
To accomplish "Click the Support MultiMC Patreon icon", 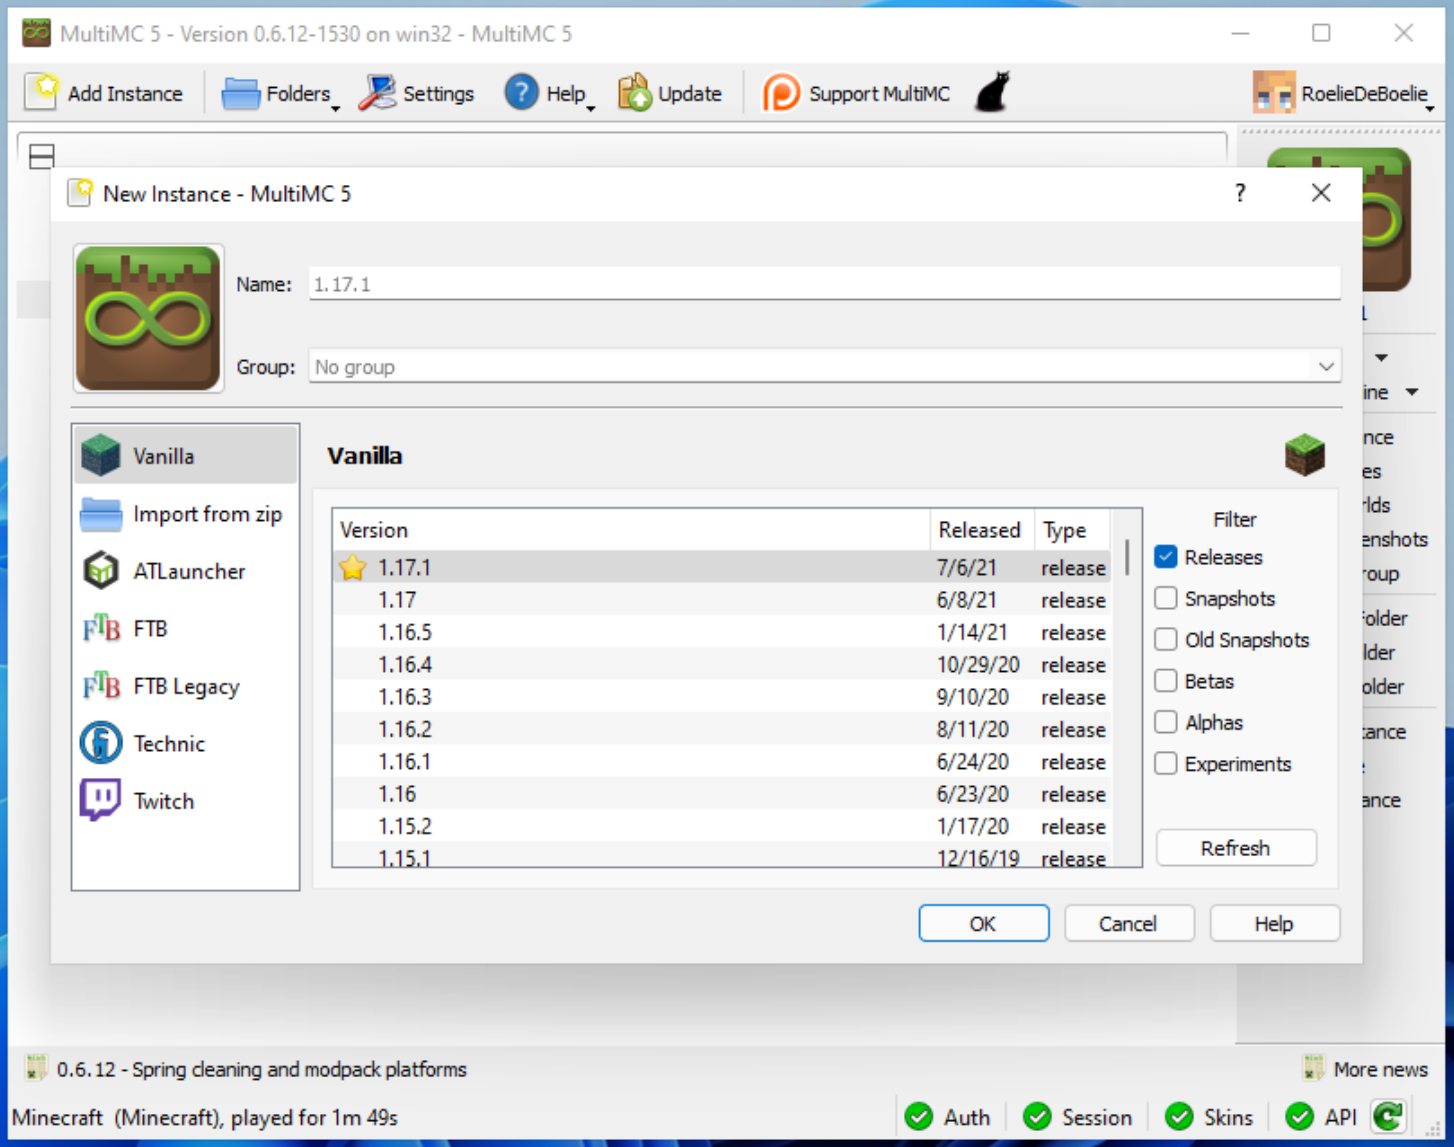I will 781,93.
